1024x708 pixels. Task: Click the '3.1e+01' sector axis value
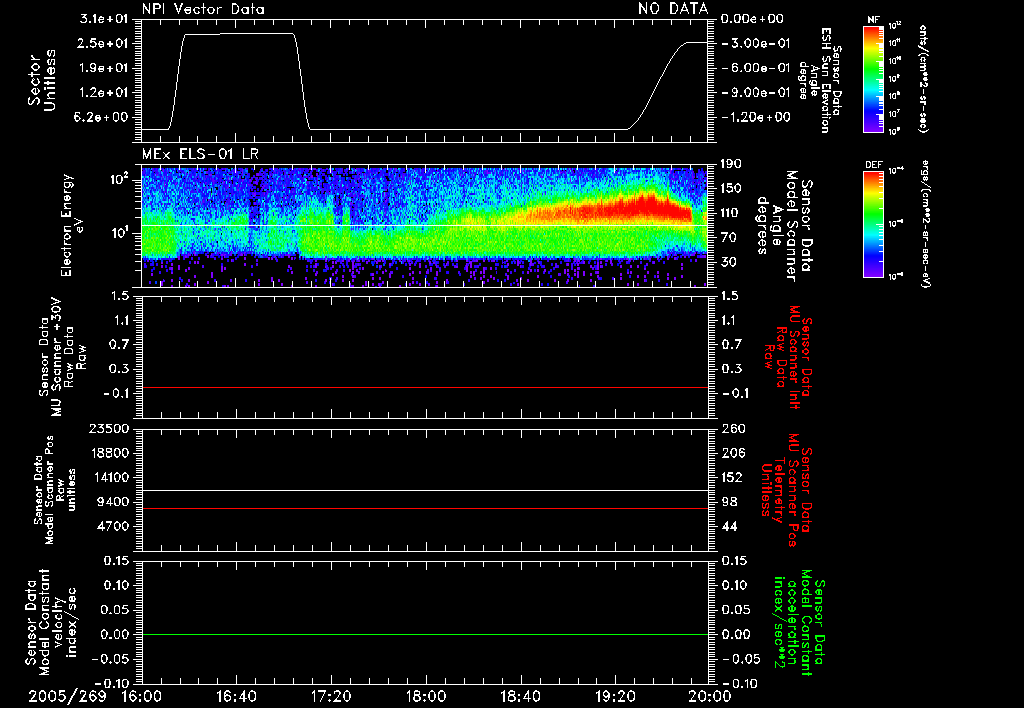[104, 19]
